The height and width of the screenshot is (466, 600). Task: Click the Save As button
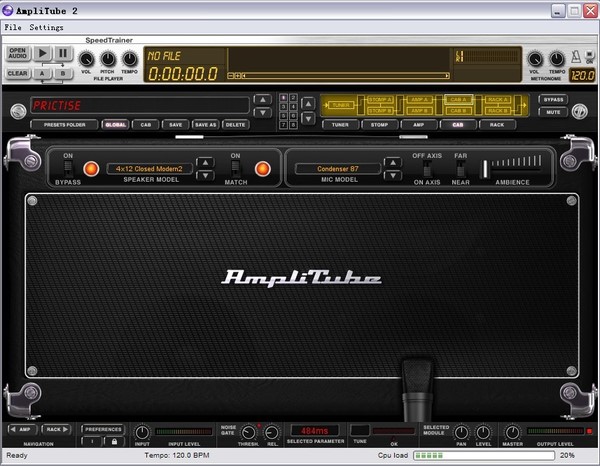205,125
